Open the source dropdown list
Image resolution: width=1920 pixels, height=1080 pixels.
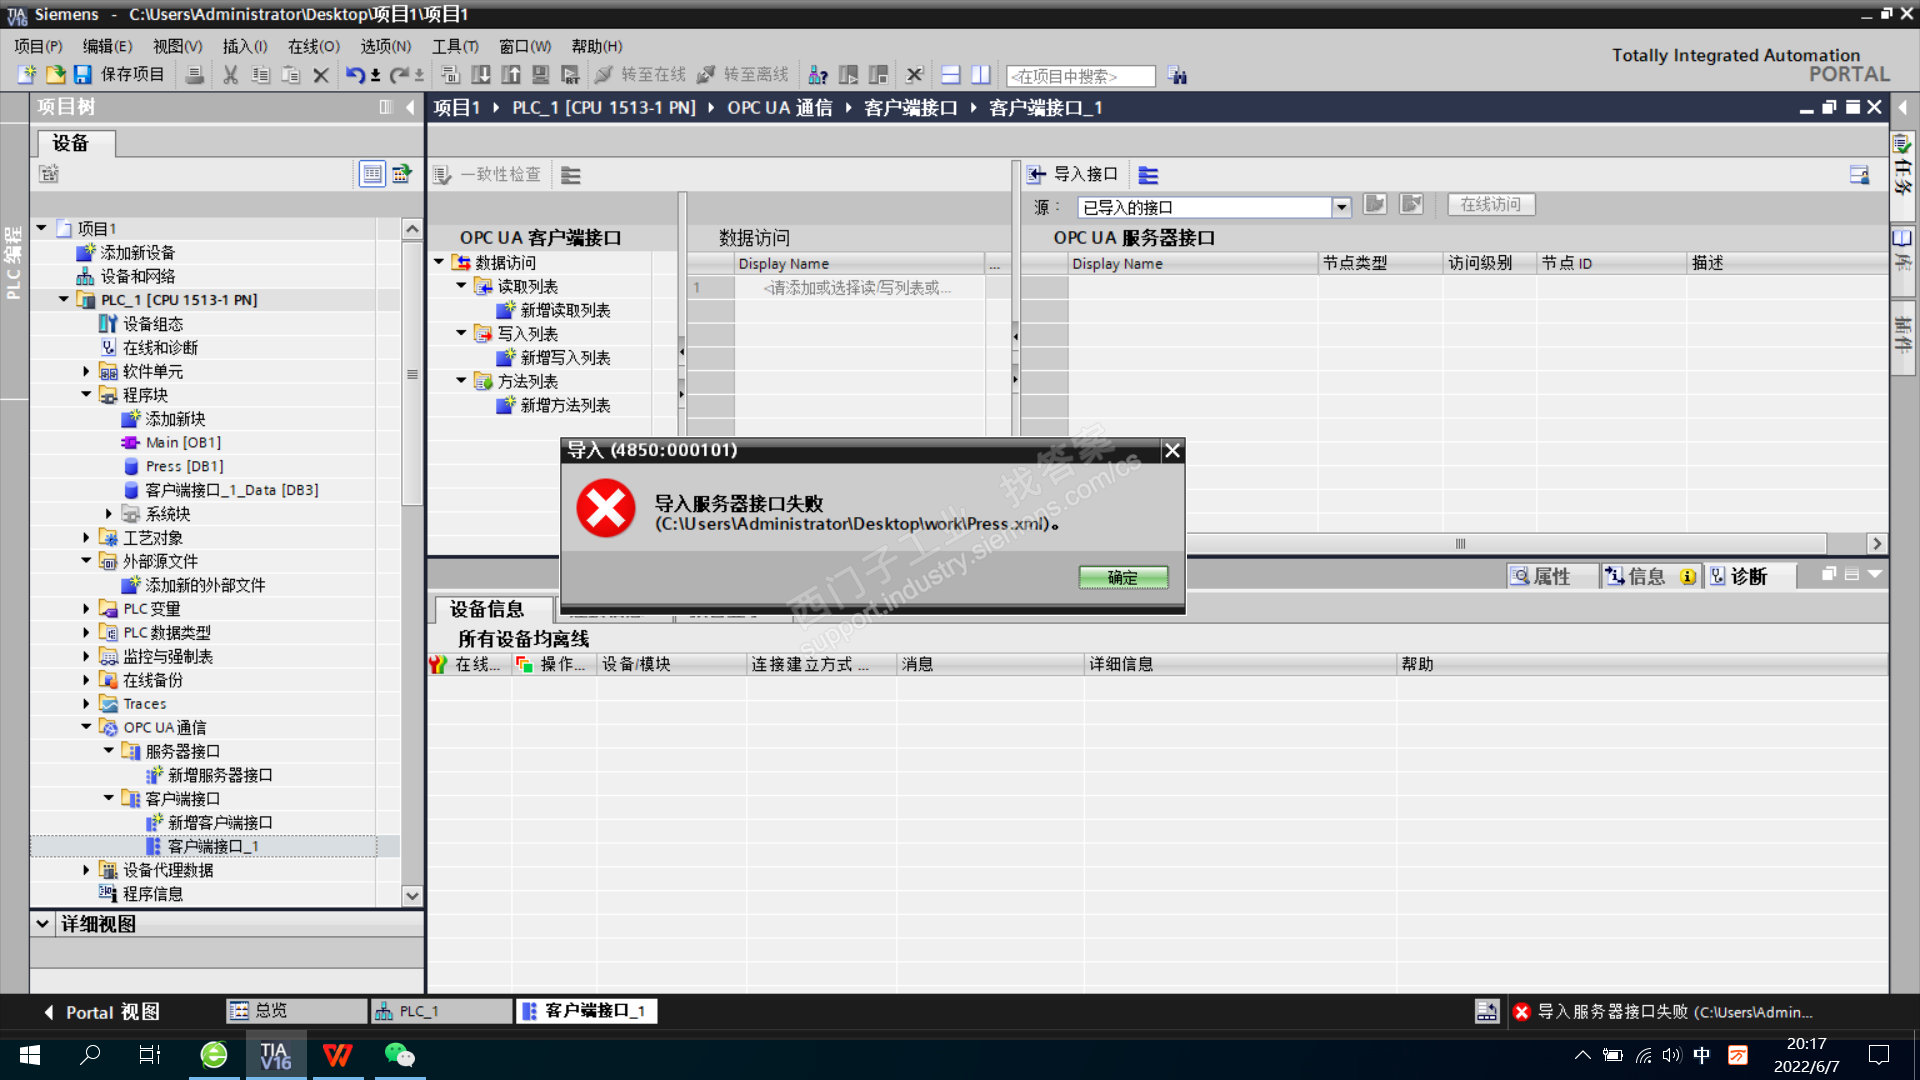point(1341,207)
